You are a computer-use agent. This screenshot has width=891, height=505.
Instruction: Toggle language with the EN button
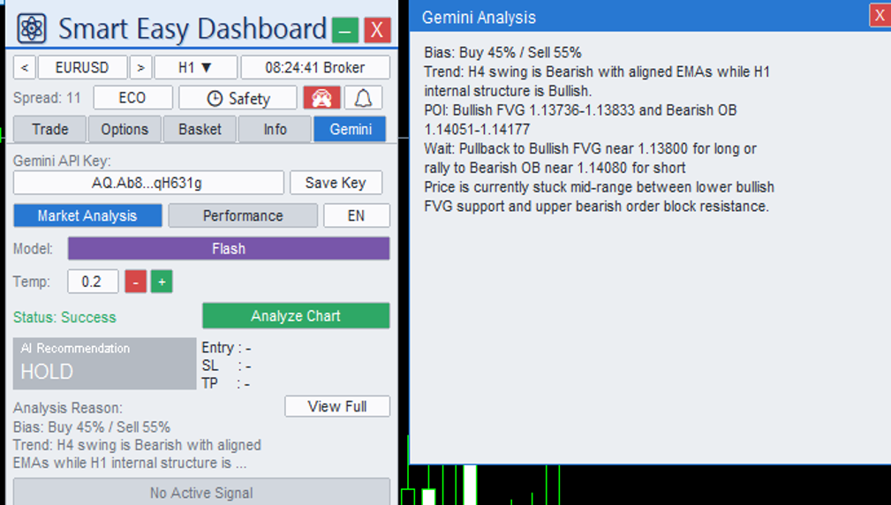point(356,216)
